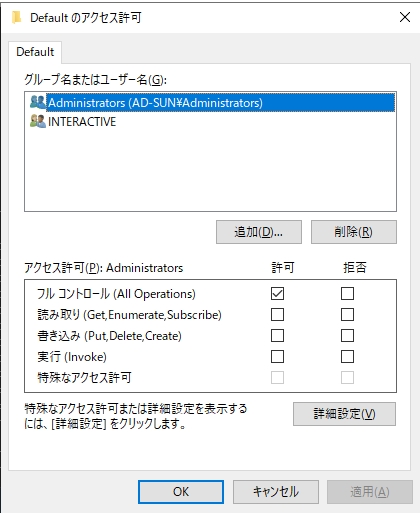Click the キャンセル button
Image resolution: width=420 pixels, height=513 pixels.
tap(276, 492)
